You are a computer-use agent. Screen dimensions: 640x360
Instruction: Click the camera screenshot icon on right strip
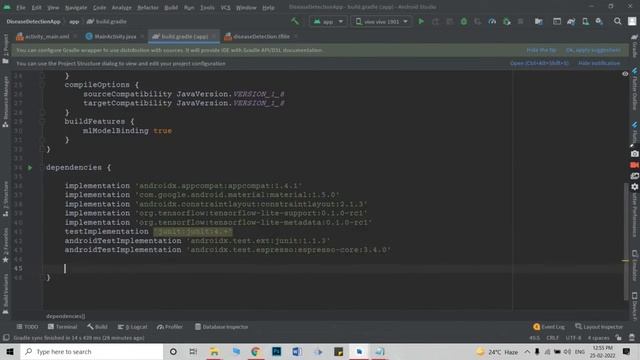pos(634,154)
